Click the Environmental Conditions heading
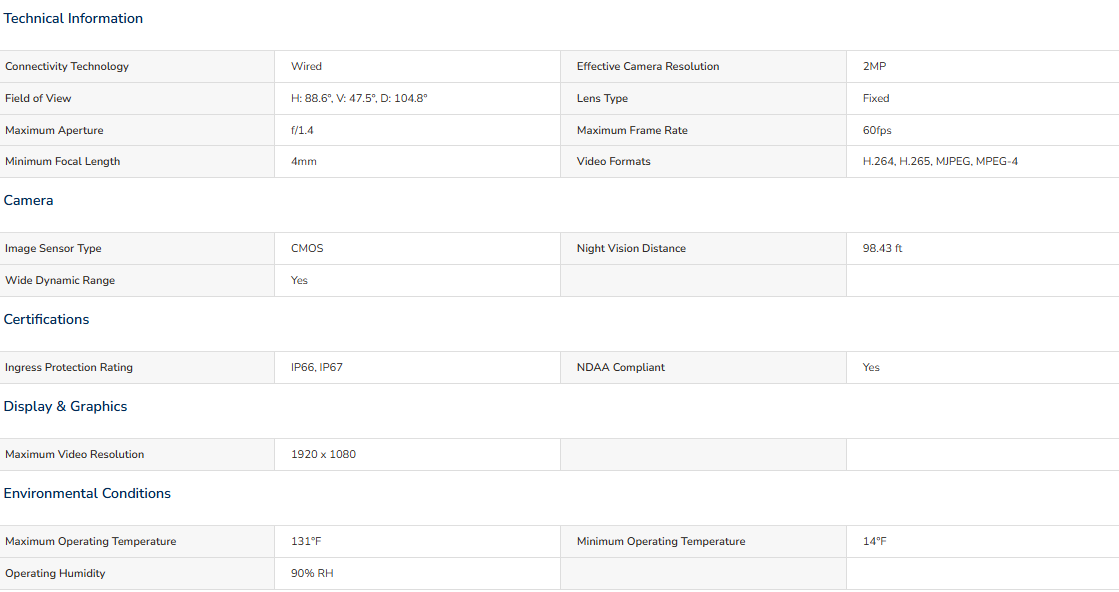This screenshot has height=592, width=1119. (x=87, y=494)
